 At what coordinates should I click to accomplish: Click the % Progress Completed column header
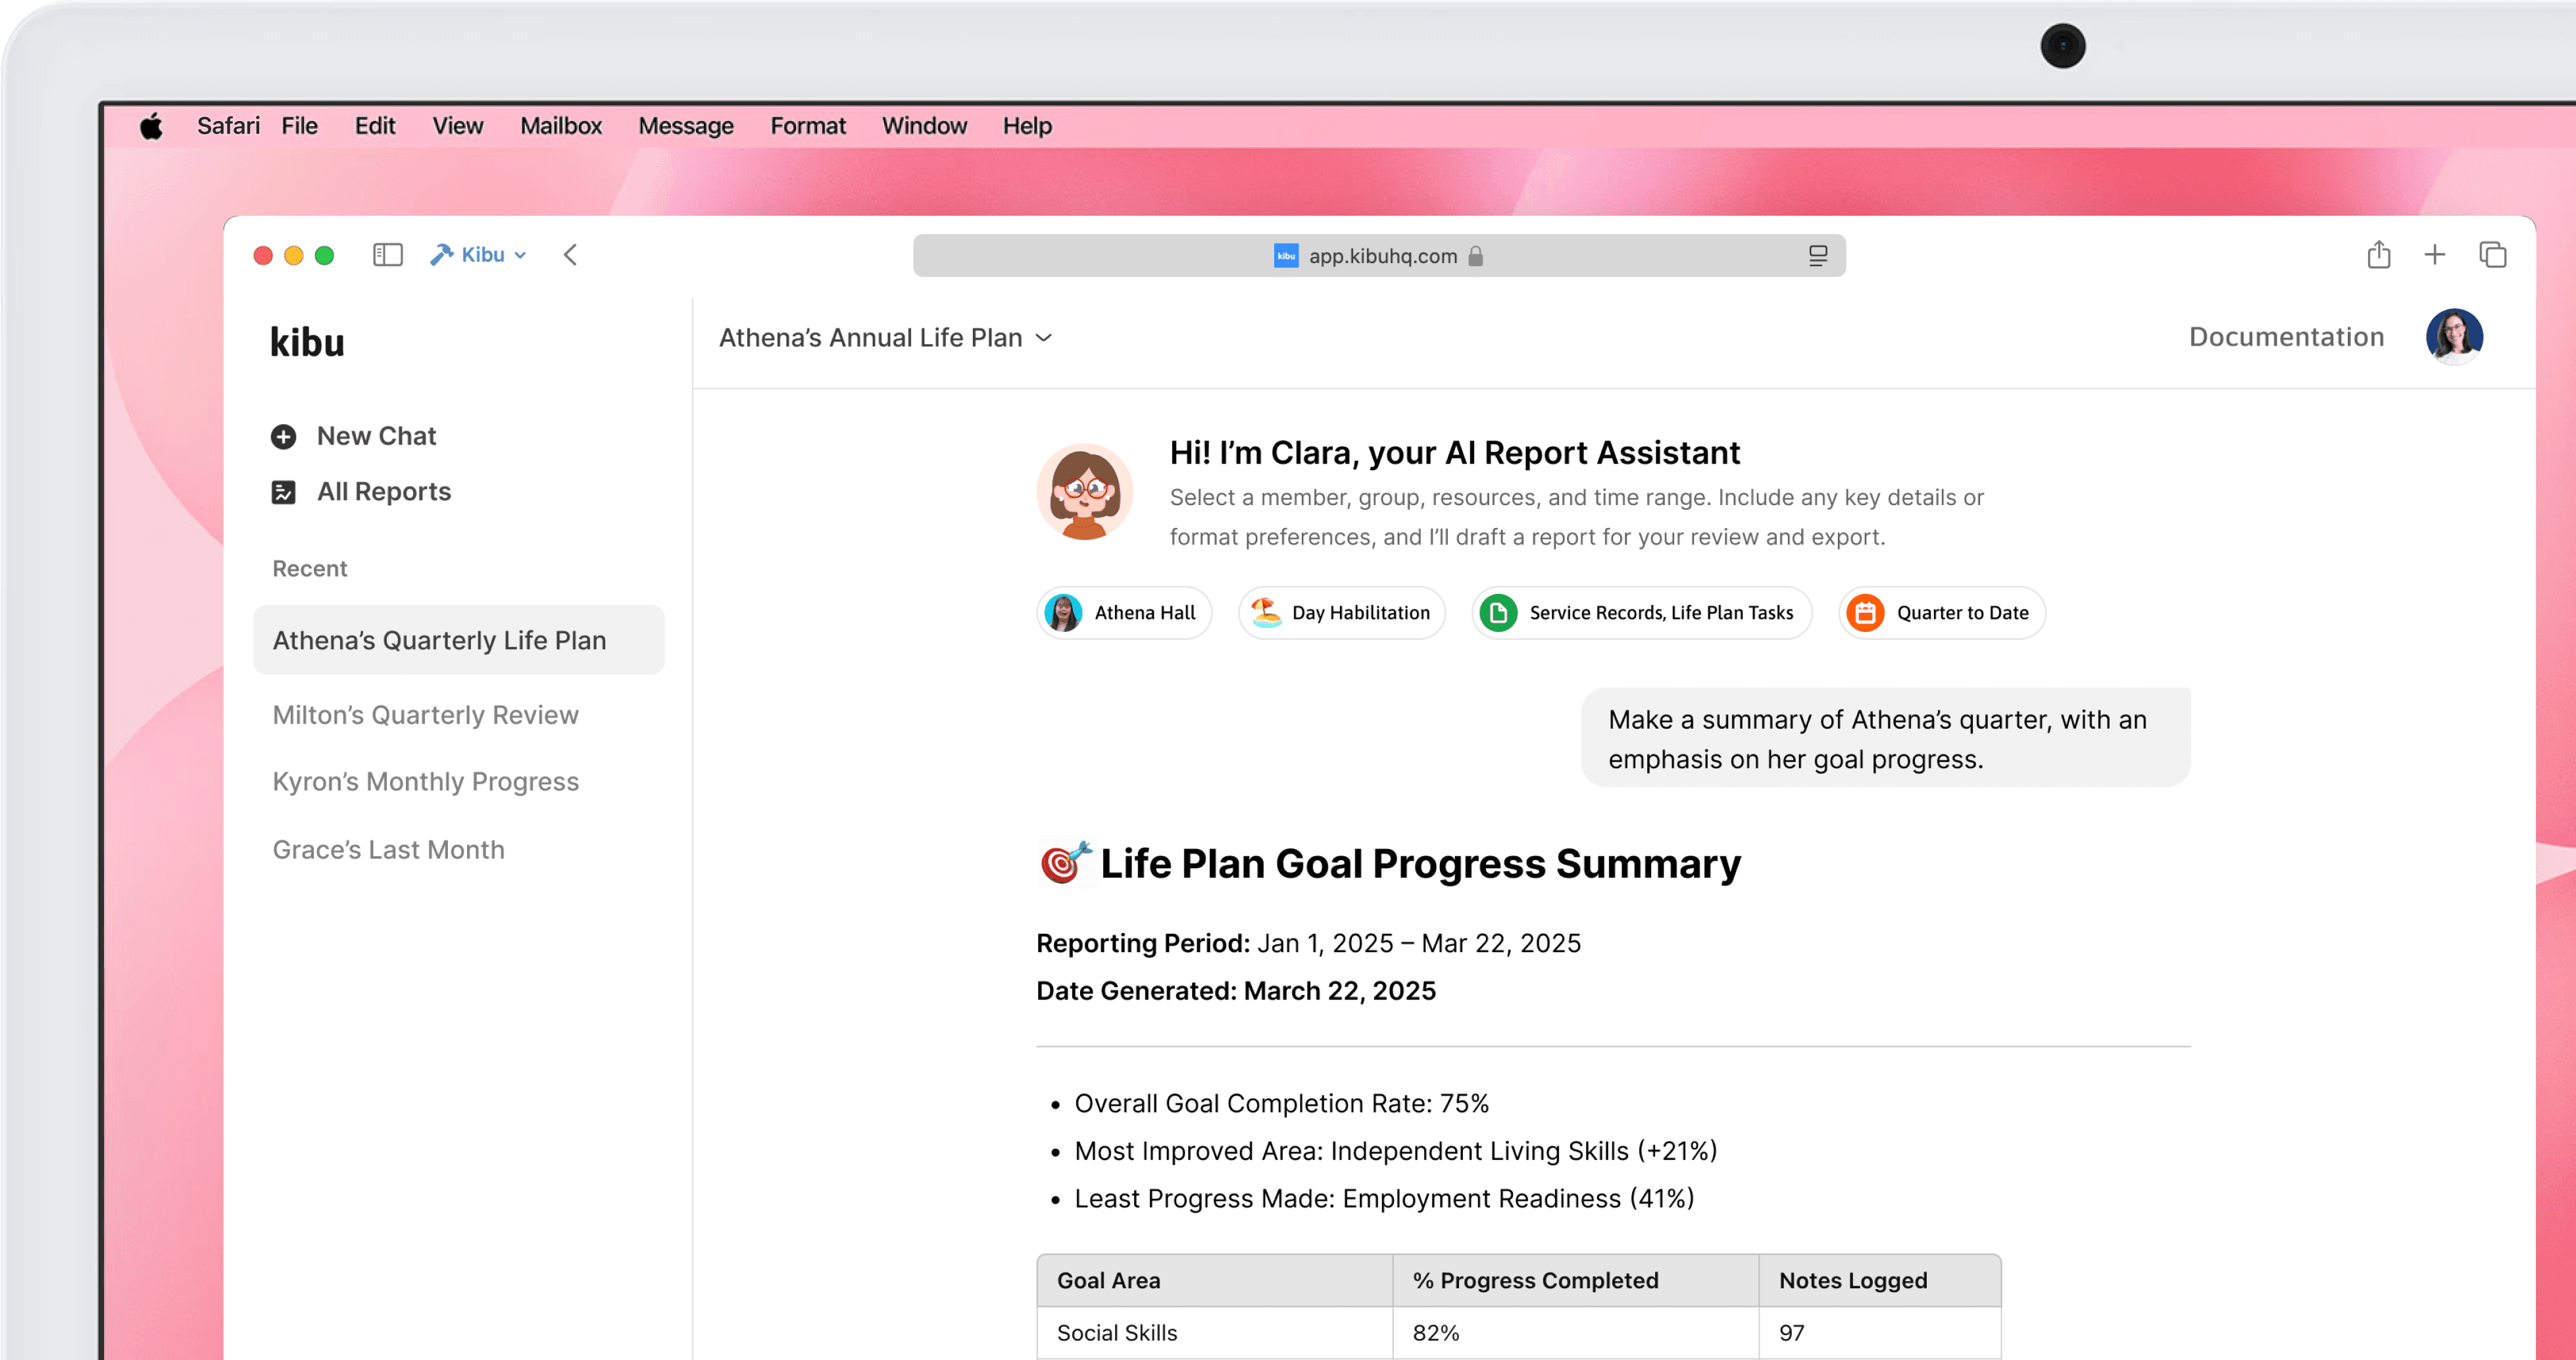coord(1575,1281)
